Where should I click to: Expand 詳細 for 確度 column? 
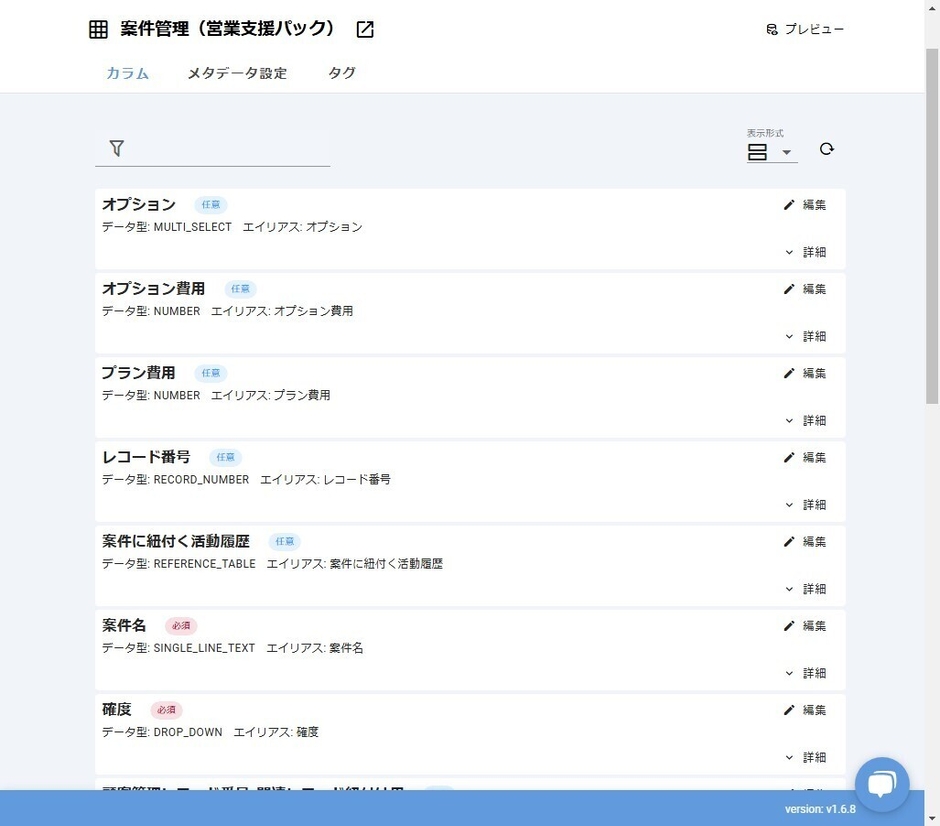tap(806, 758)
